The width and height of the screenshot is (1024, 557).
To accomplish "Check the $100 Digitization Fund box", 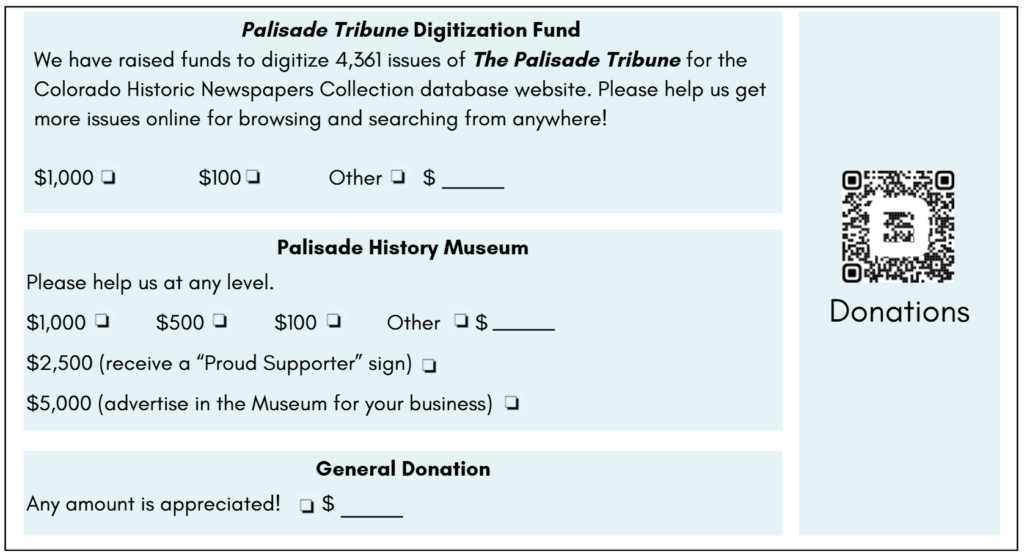I will [x=253, y=177].
